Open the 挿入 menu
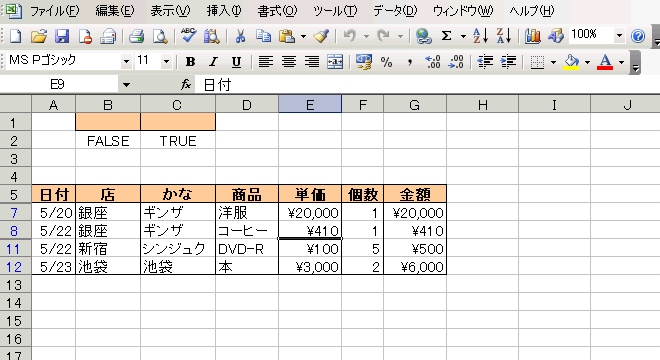 coord(224,11)
